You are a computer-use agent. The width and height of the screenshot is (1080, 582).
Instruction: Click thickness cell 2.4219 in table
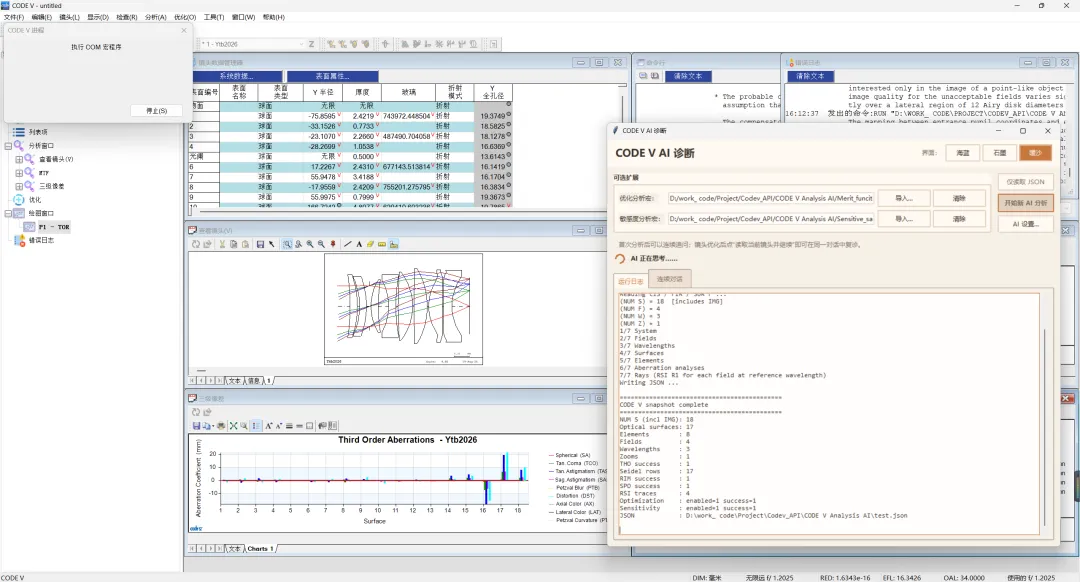click(x=363, y=116)
